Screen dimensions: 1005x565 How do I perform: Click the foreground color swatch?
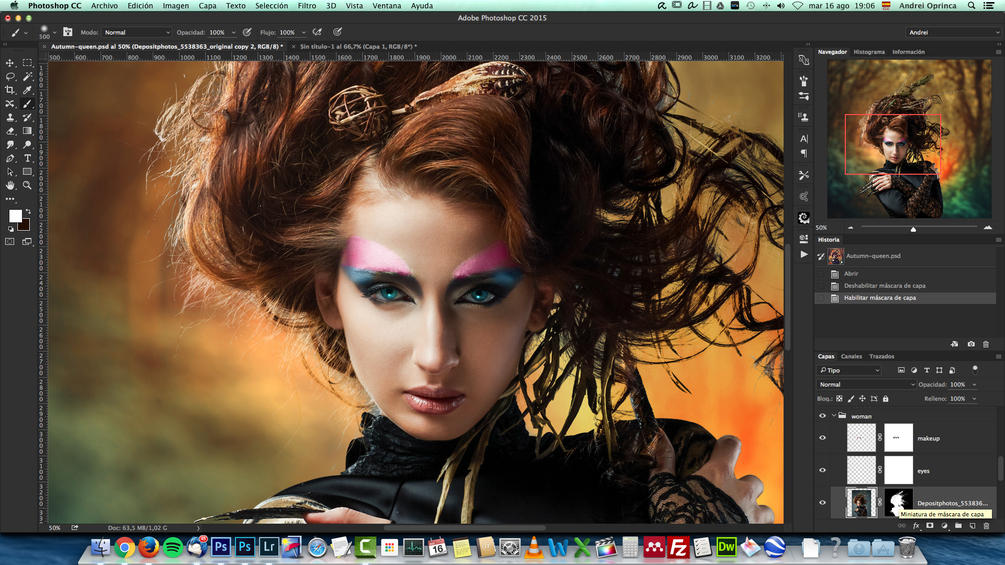[15, 216]
